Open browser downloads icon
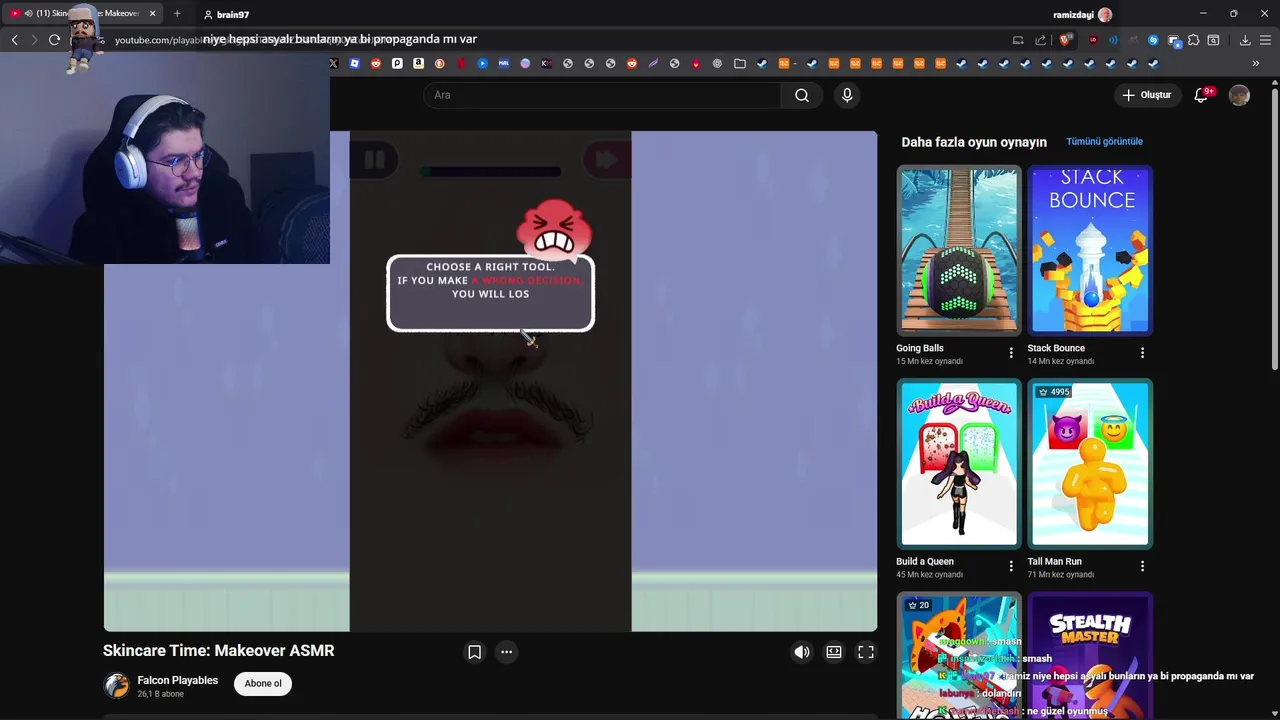Screen dimensions: 1280x720 (x=1245, y=40)
